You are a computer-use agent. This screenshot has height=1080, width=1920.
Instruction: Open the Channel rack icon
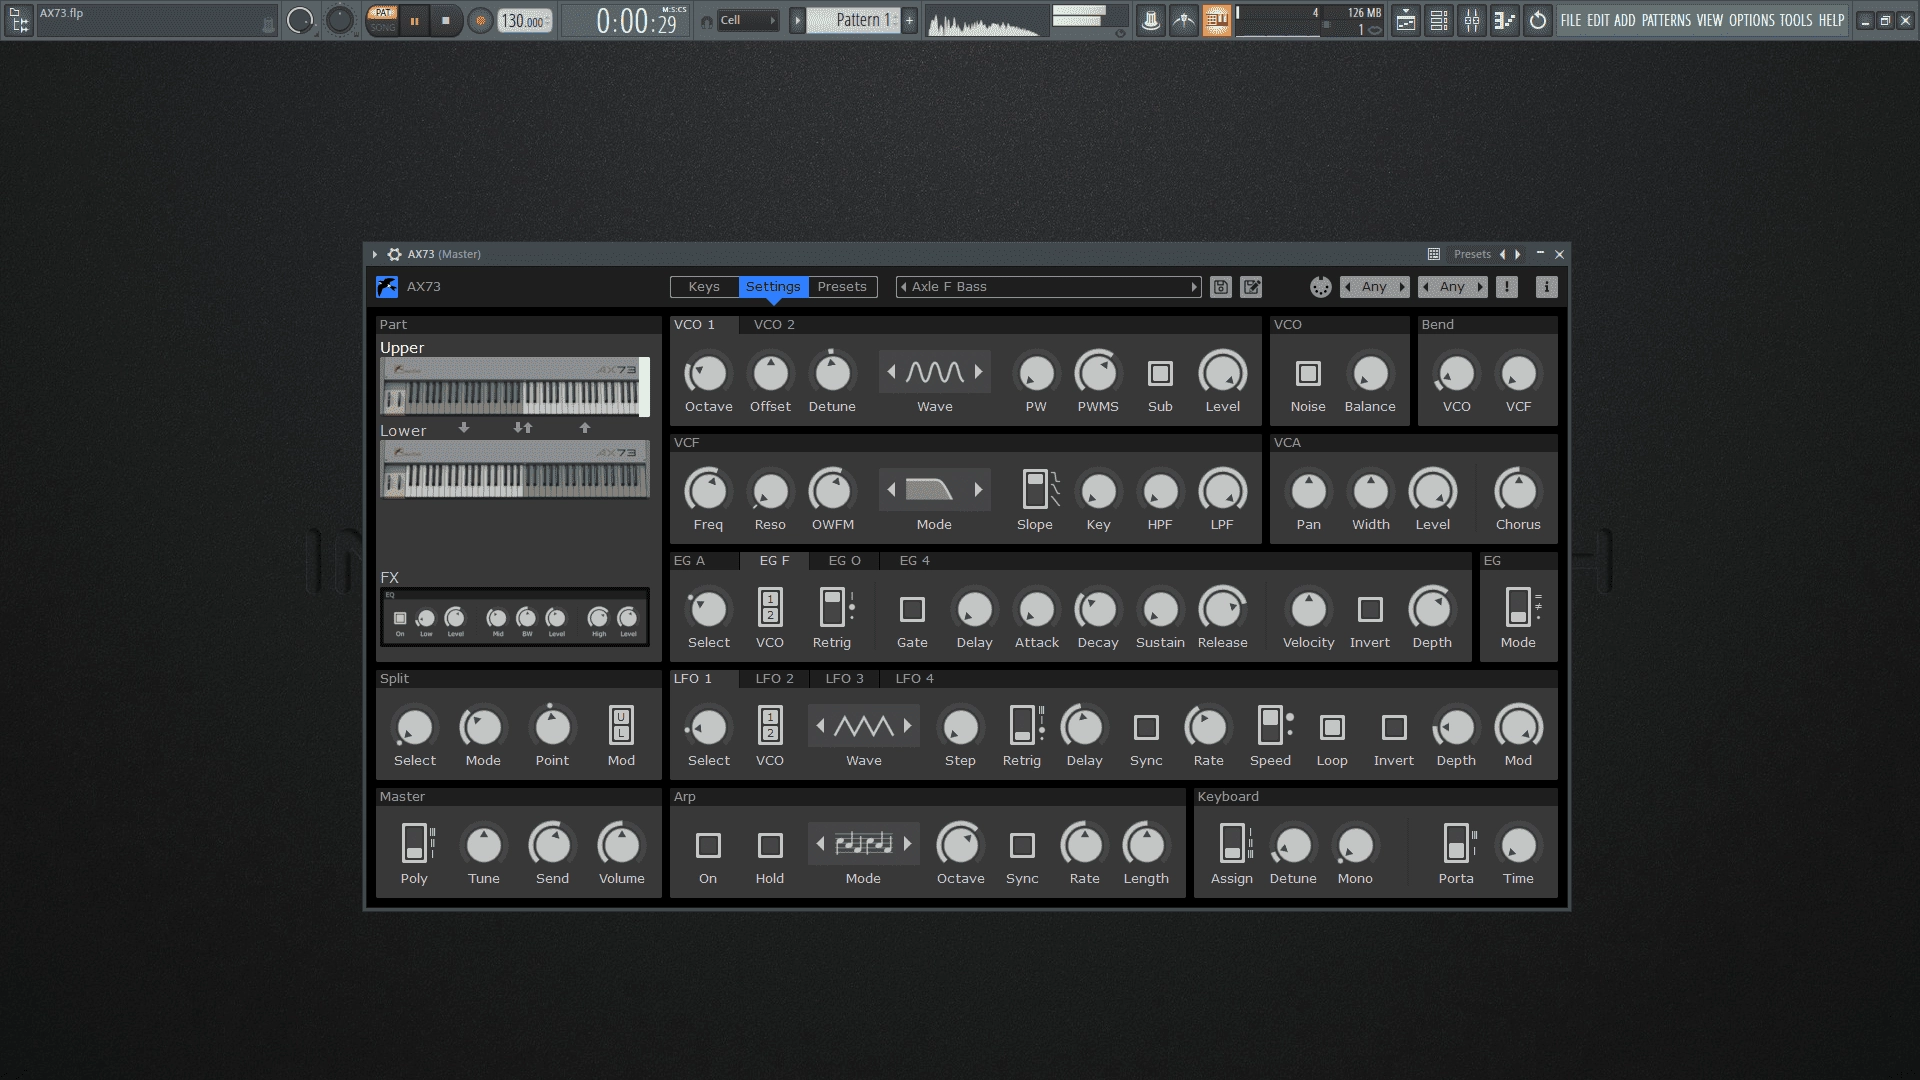coord(1439,20)
